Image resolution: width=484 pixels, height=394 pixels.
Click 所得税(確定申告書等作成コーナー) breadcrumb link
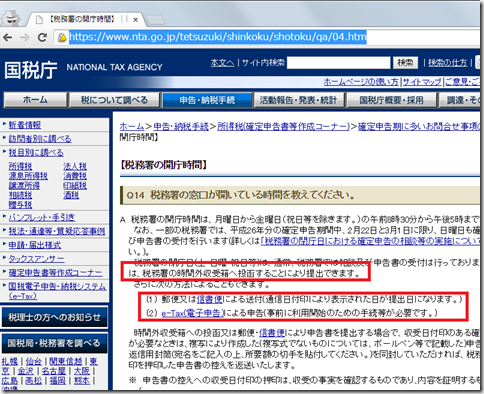[x=284, y=127]
